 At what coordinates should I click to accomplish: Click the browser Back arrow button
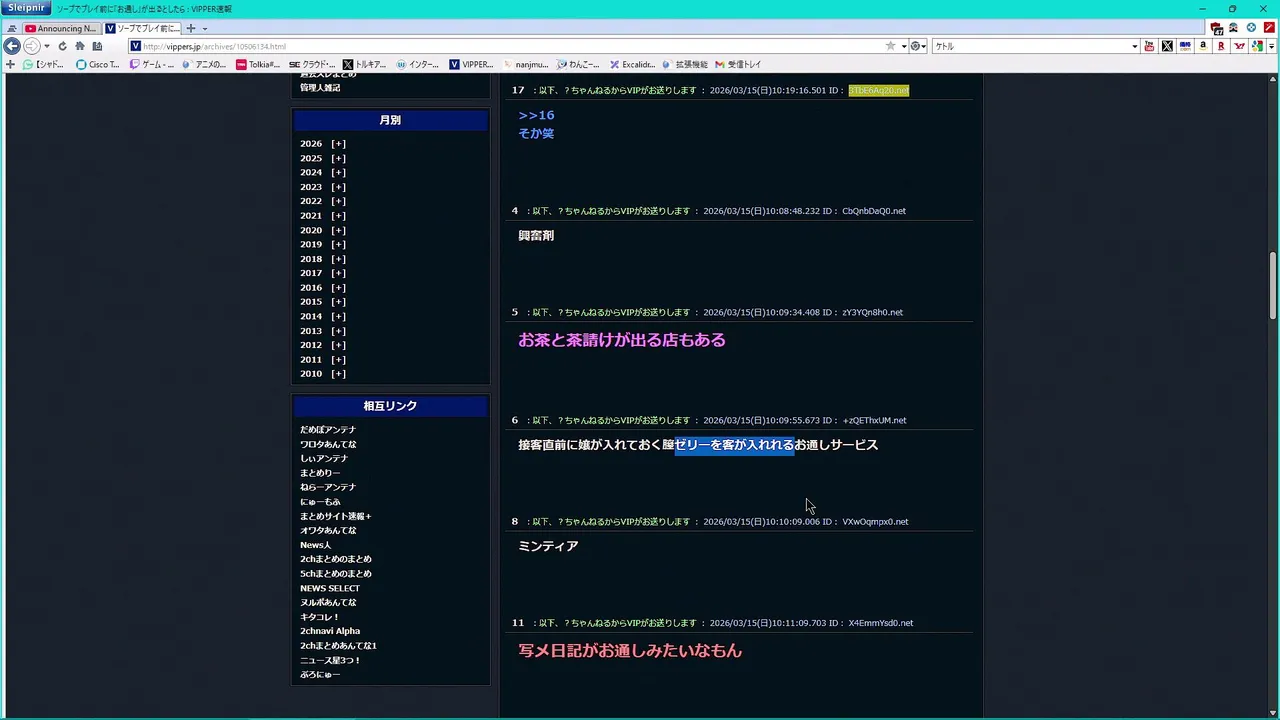12,46
